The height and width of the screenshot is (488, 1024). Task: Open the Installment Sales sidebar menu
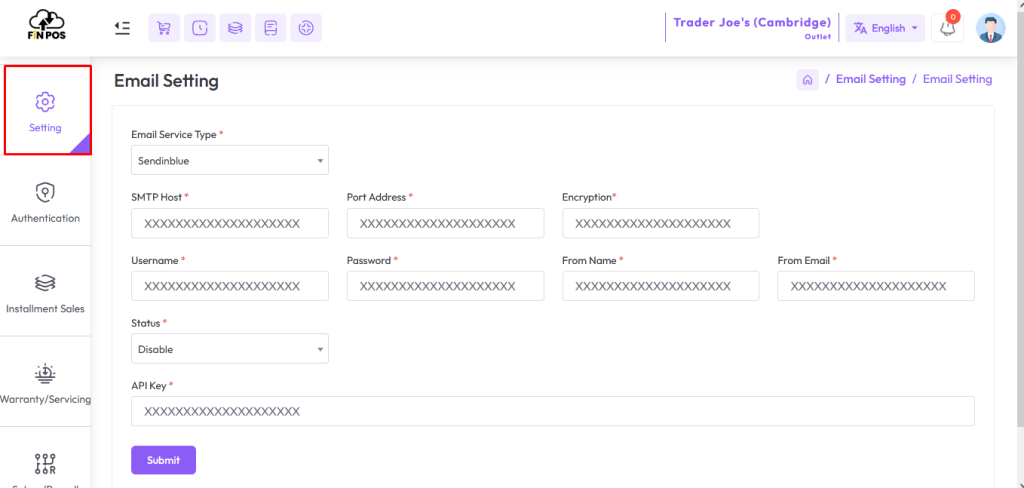click(46, 292)
